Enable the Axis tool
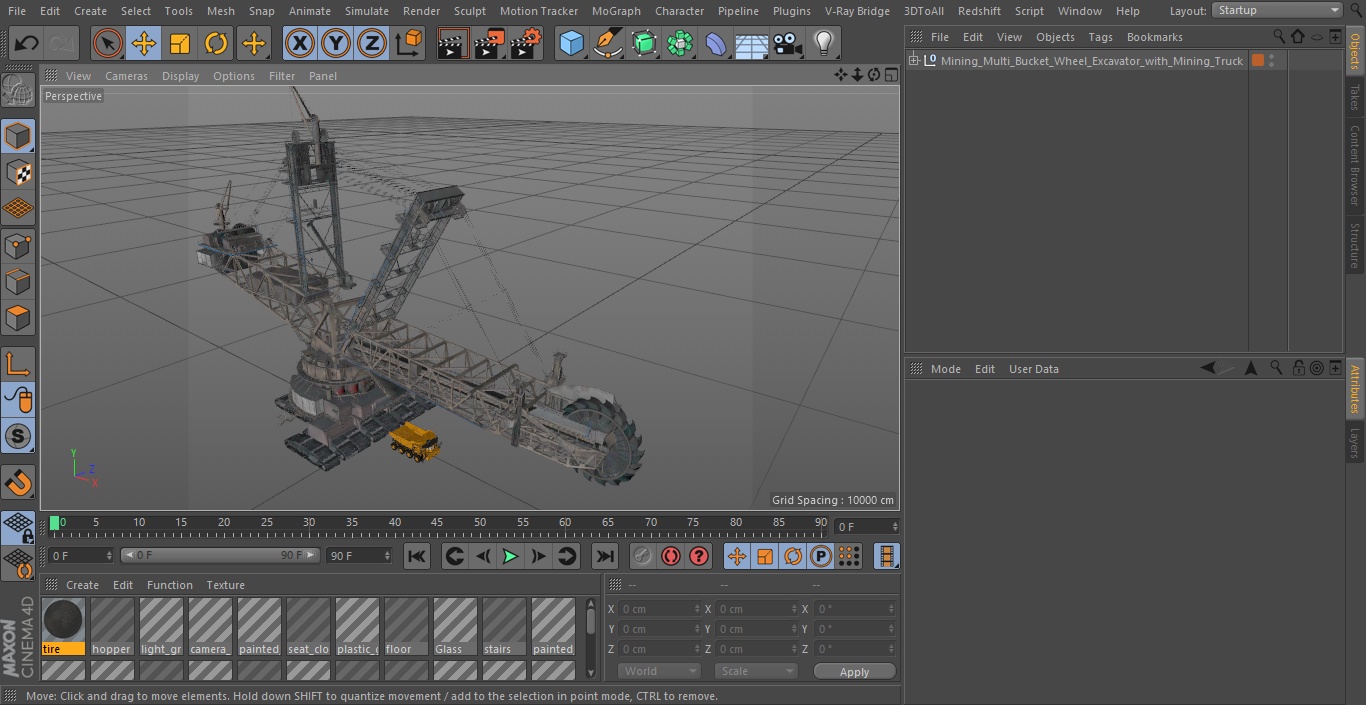 pos(18,364)
